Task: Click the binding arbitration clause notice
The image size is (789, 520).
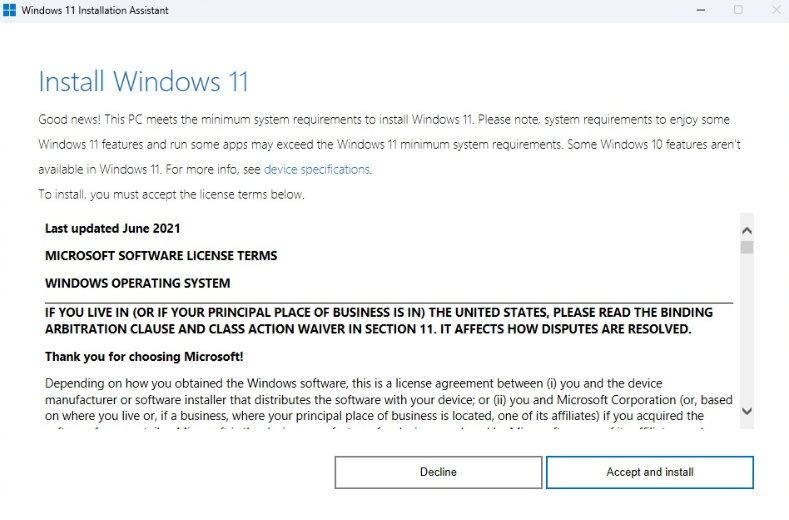Action: coord(379,321)
